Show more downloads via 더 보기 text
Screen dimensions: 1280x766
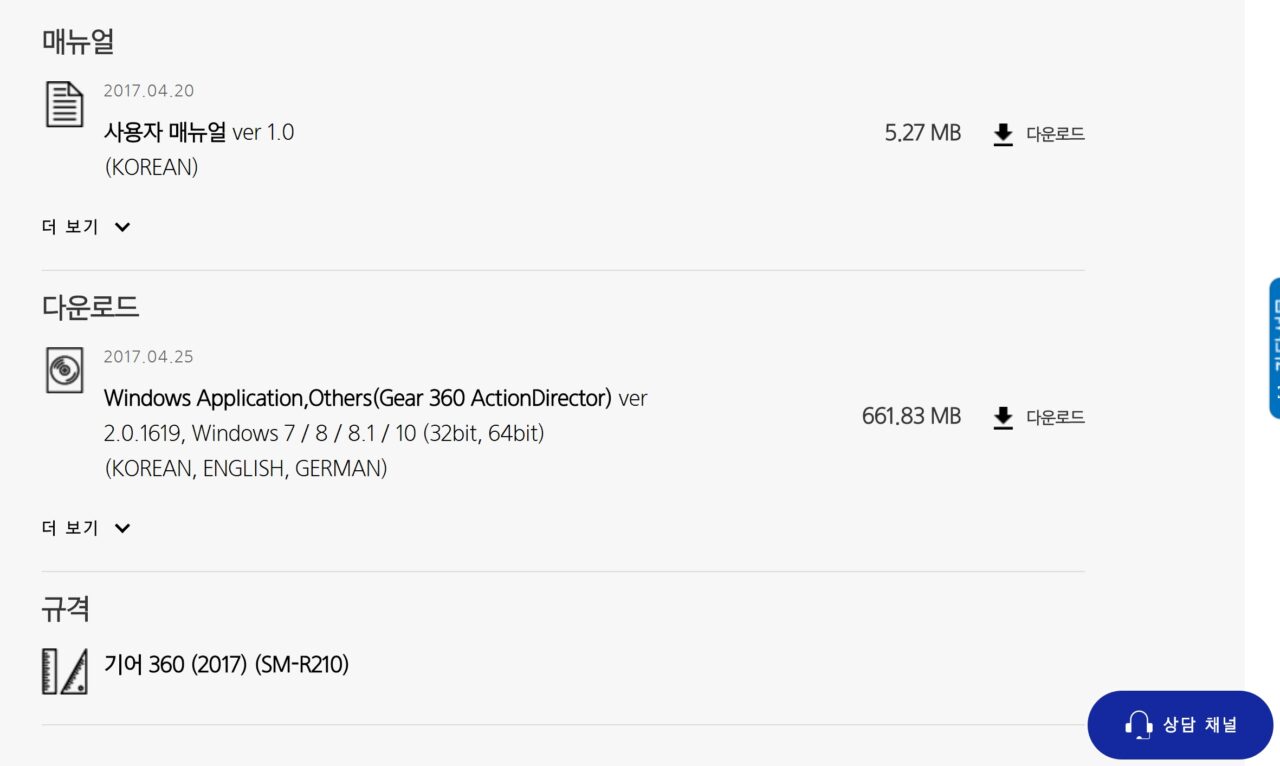click(x=70, y=528)
